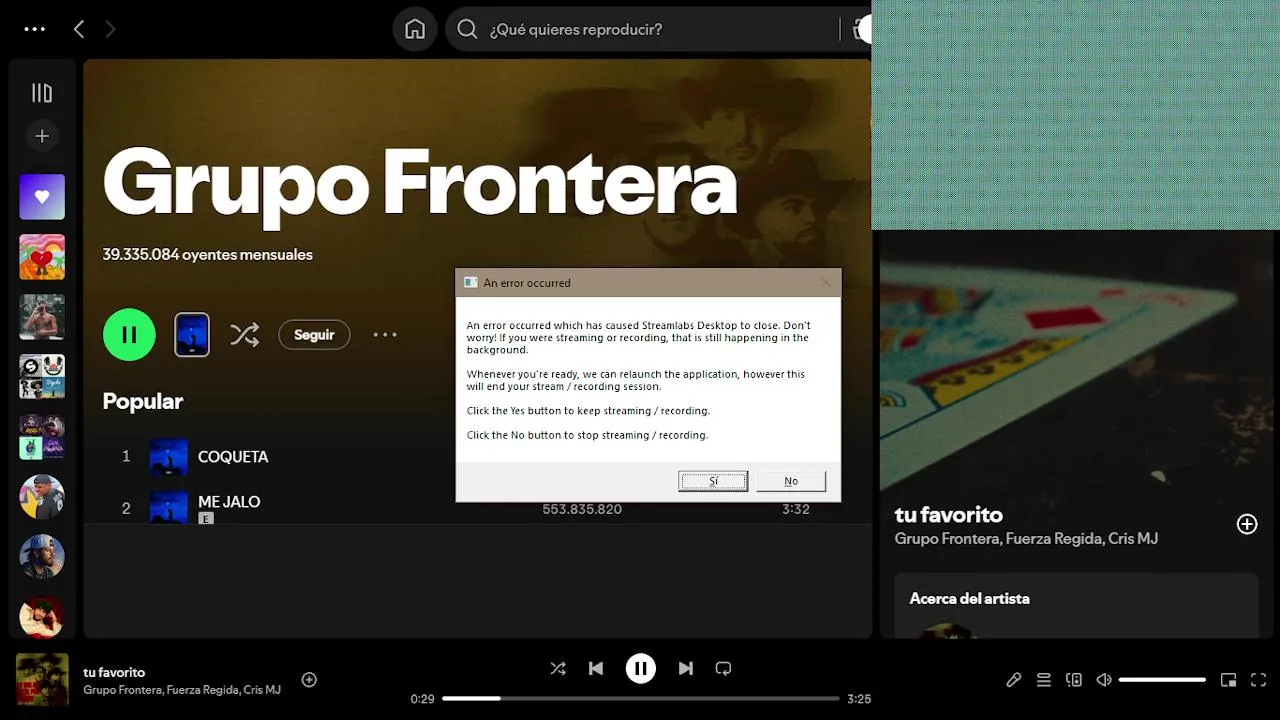Skip to next track
1280x720 pixels.
(686, 669)
